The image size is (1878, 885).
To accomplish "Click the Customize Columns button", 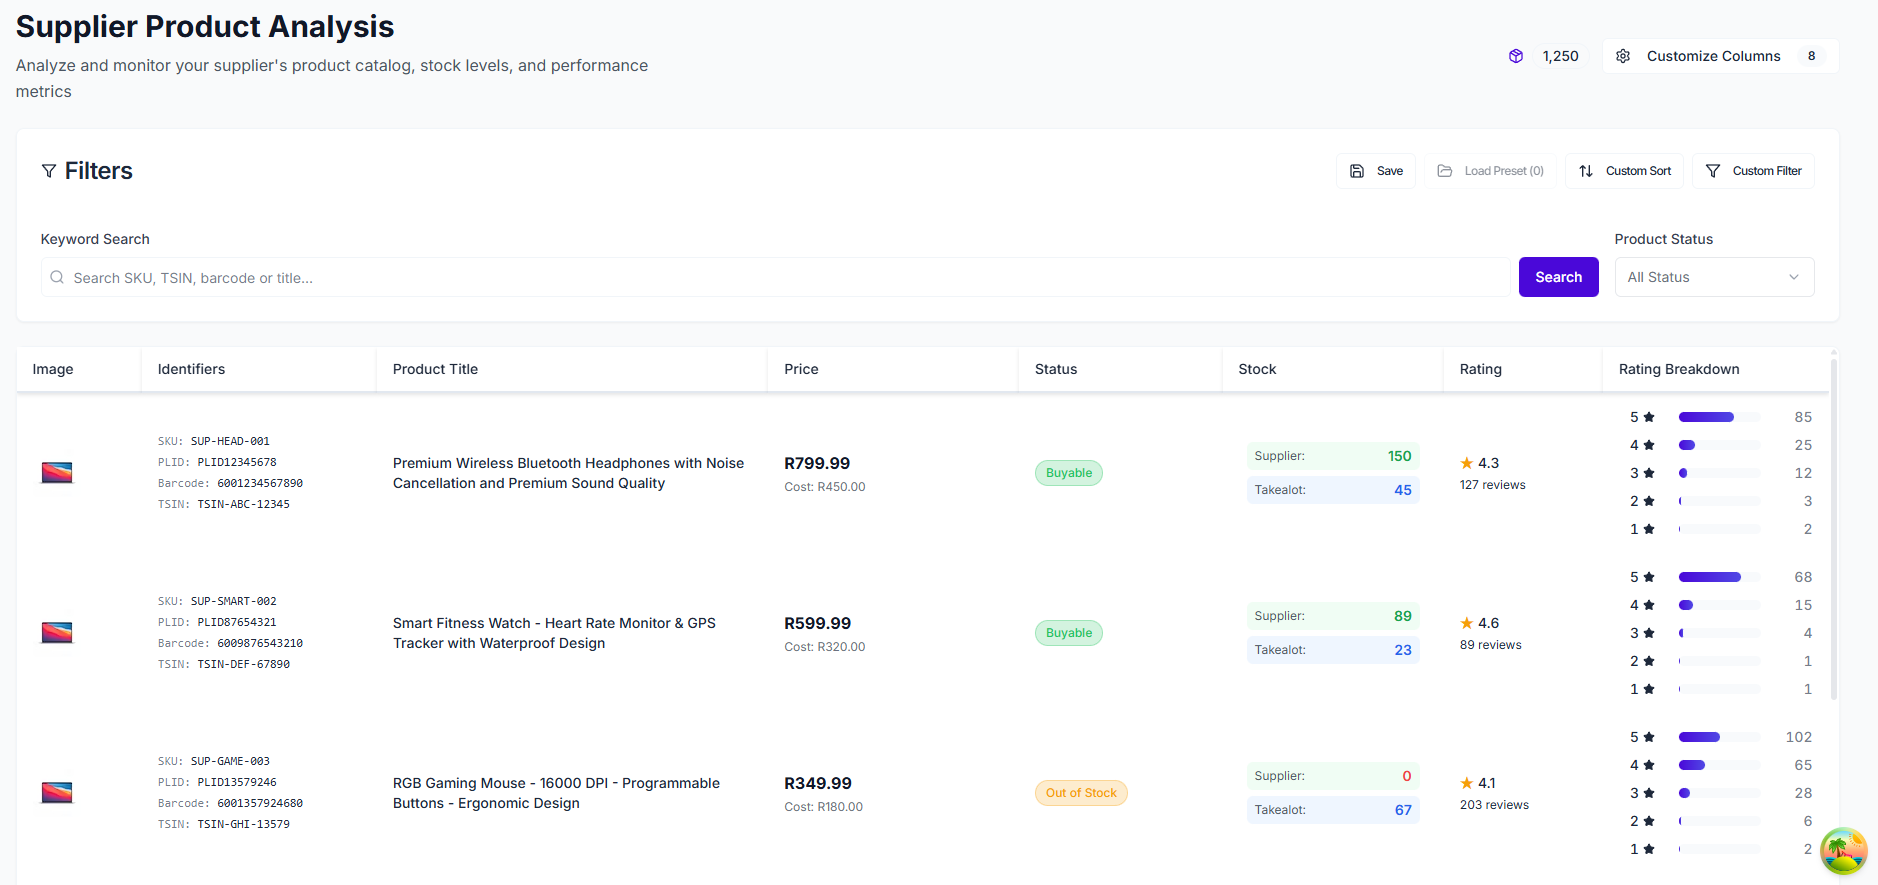I will pos(1720,56).
